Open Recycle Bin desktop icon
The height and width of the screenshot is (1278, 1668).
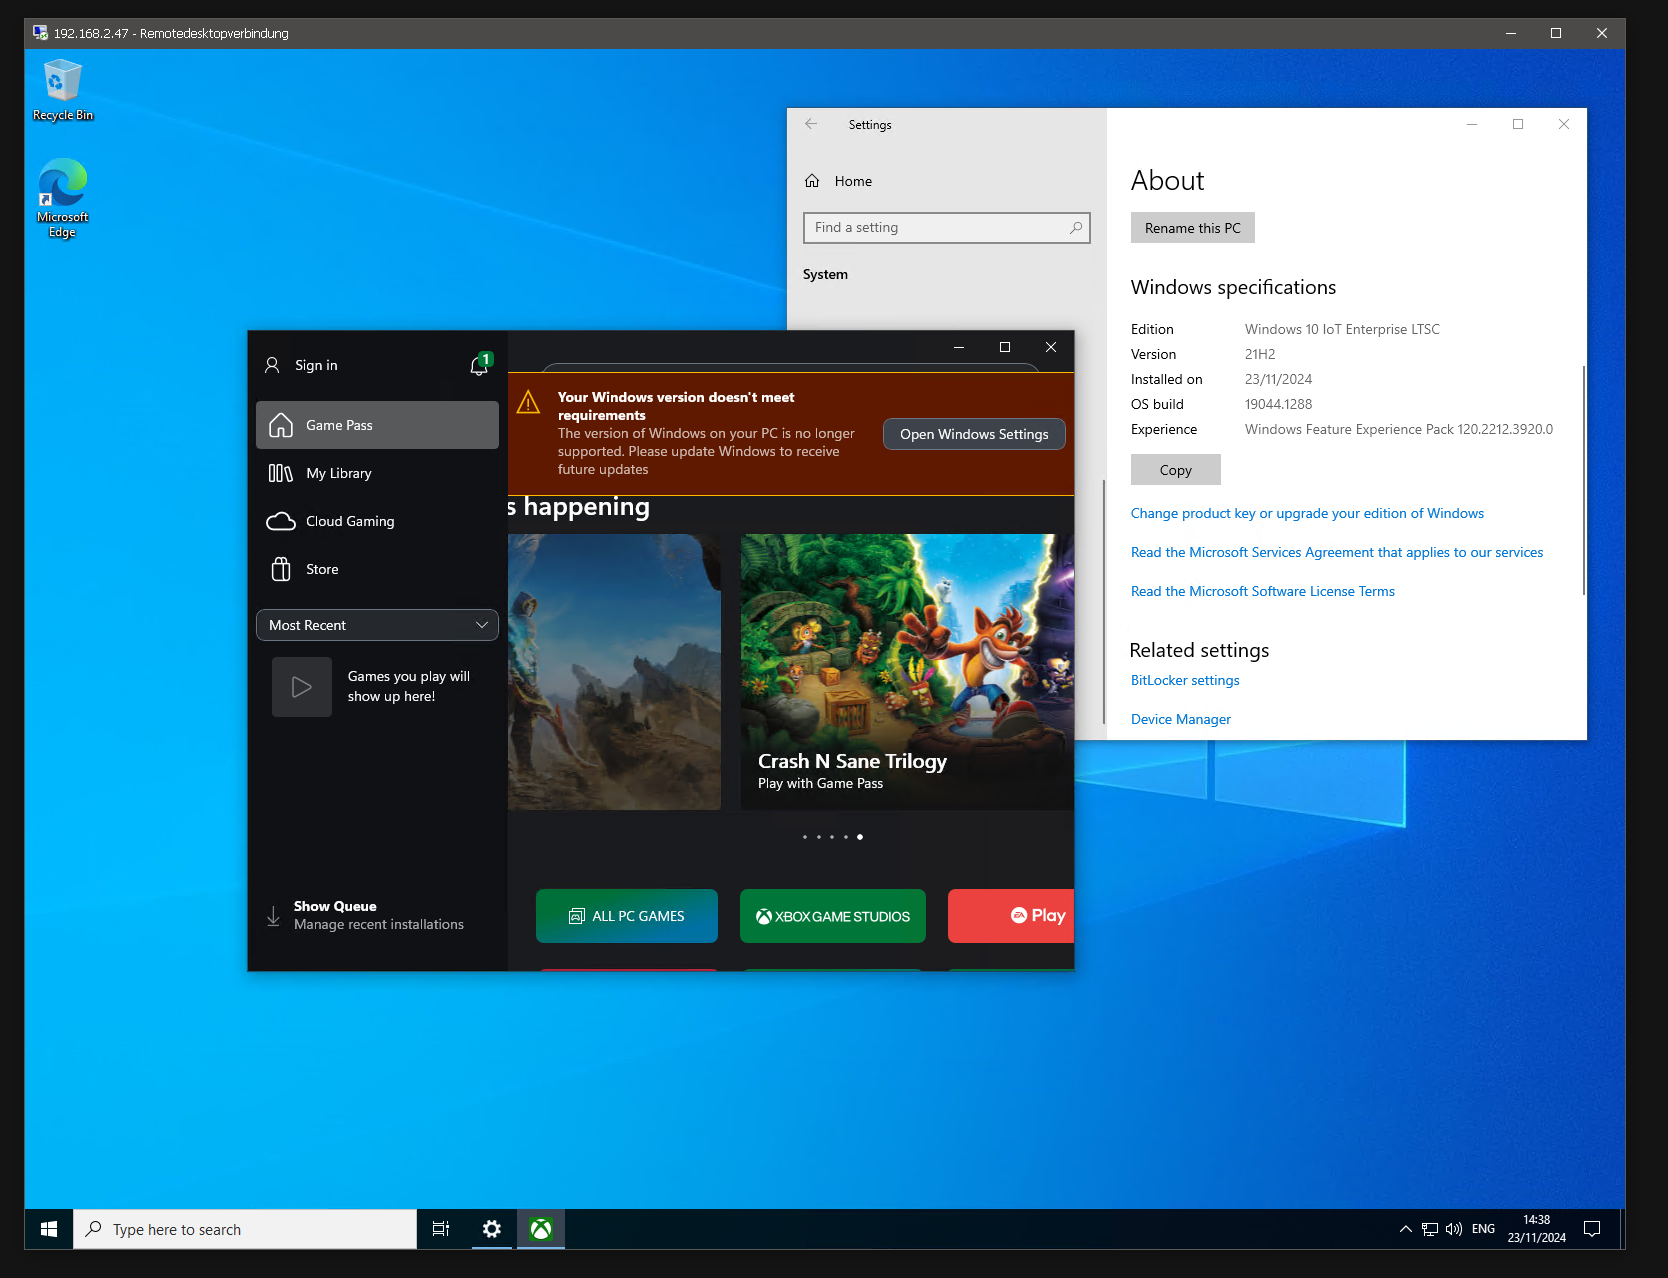tap(62, 90)
